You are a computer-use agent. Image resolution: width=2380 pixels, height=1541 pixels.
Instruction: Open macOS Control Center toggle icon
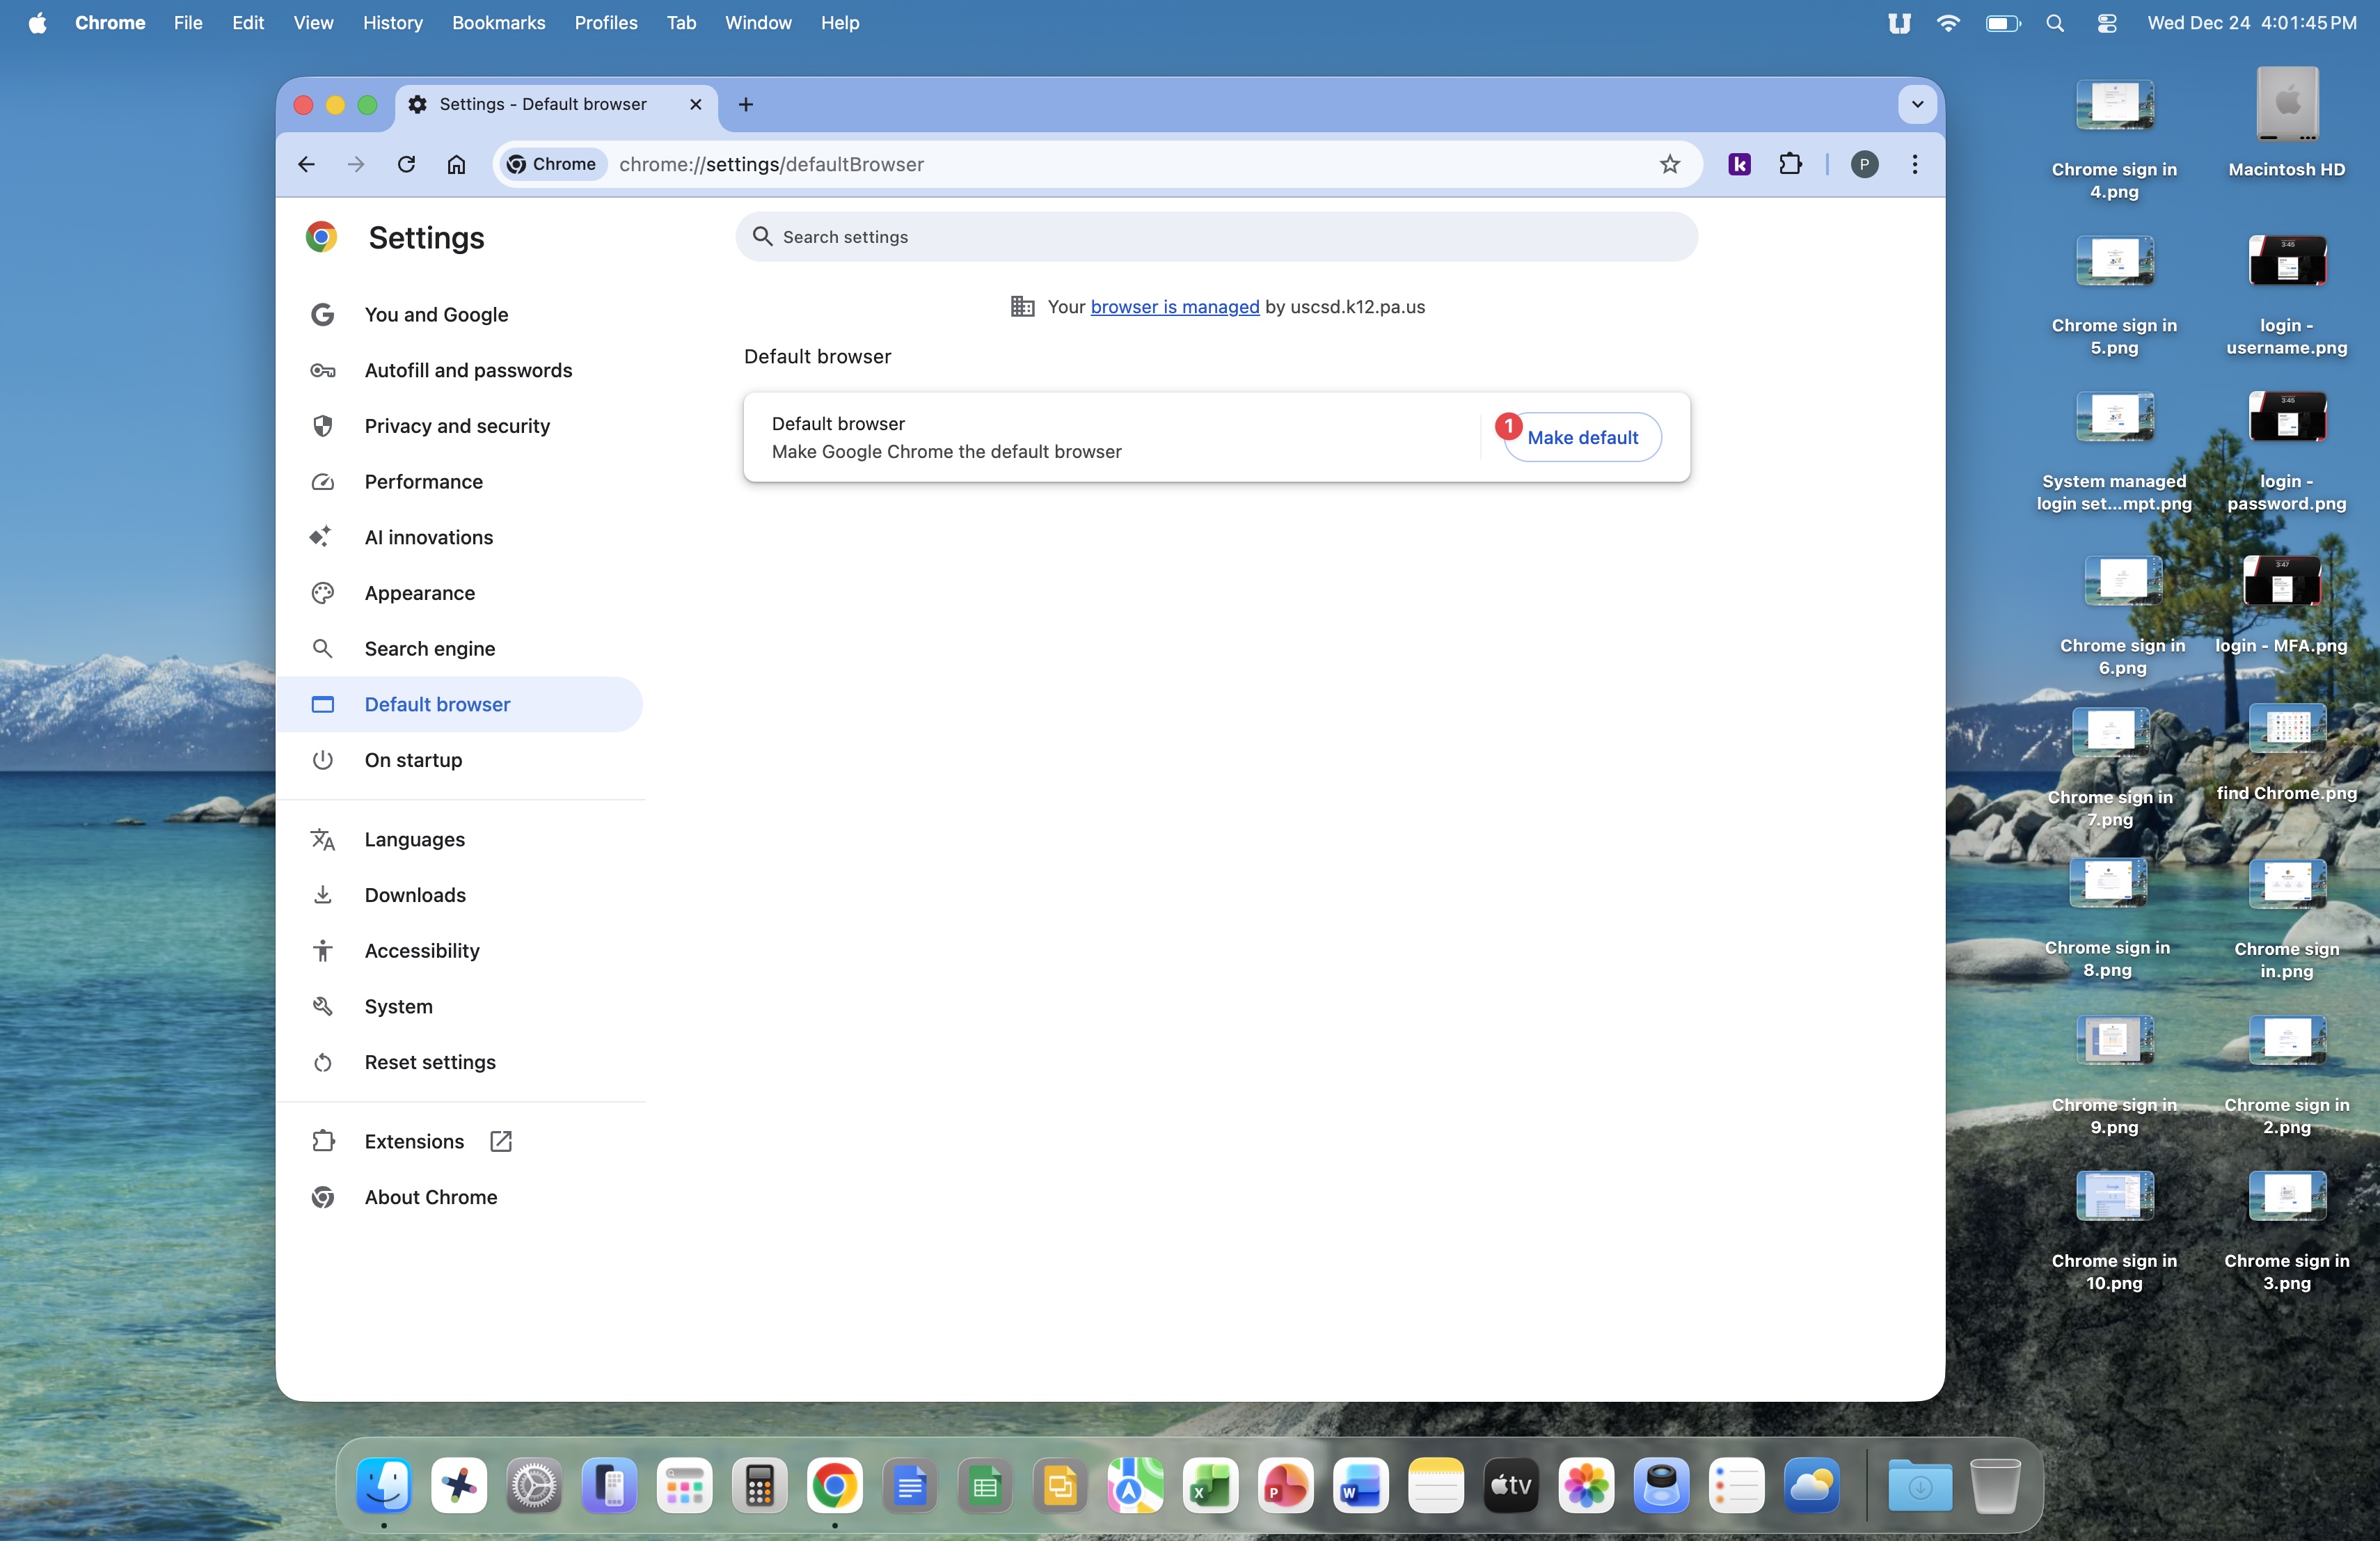click(2106, 23)
